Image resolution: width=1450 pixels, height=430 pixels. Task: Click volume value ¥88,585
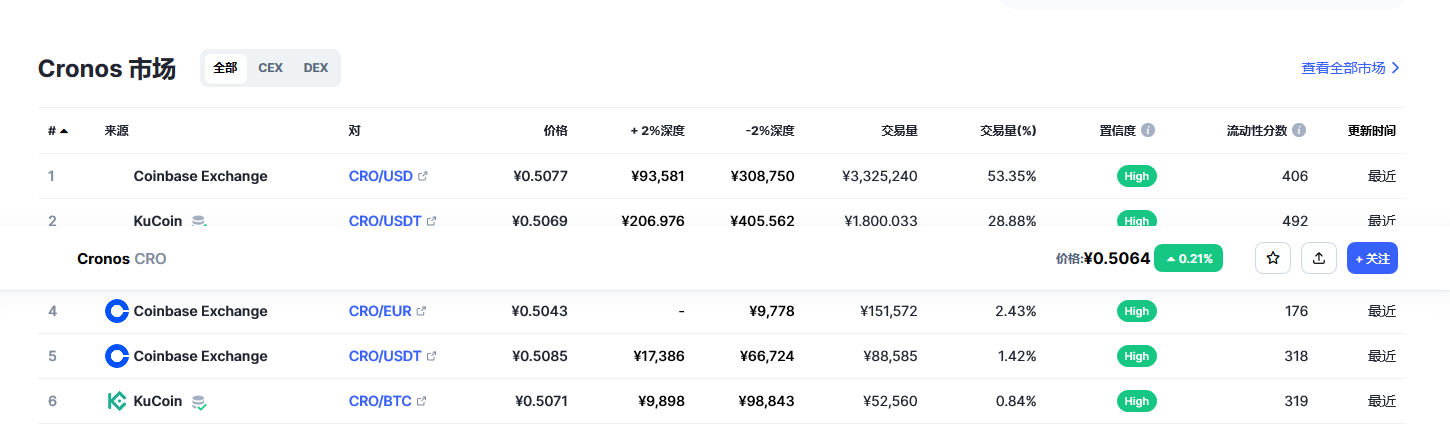890,356
